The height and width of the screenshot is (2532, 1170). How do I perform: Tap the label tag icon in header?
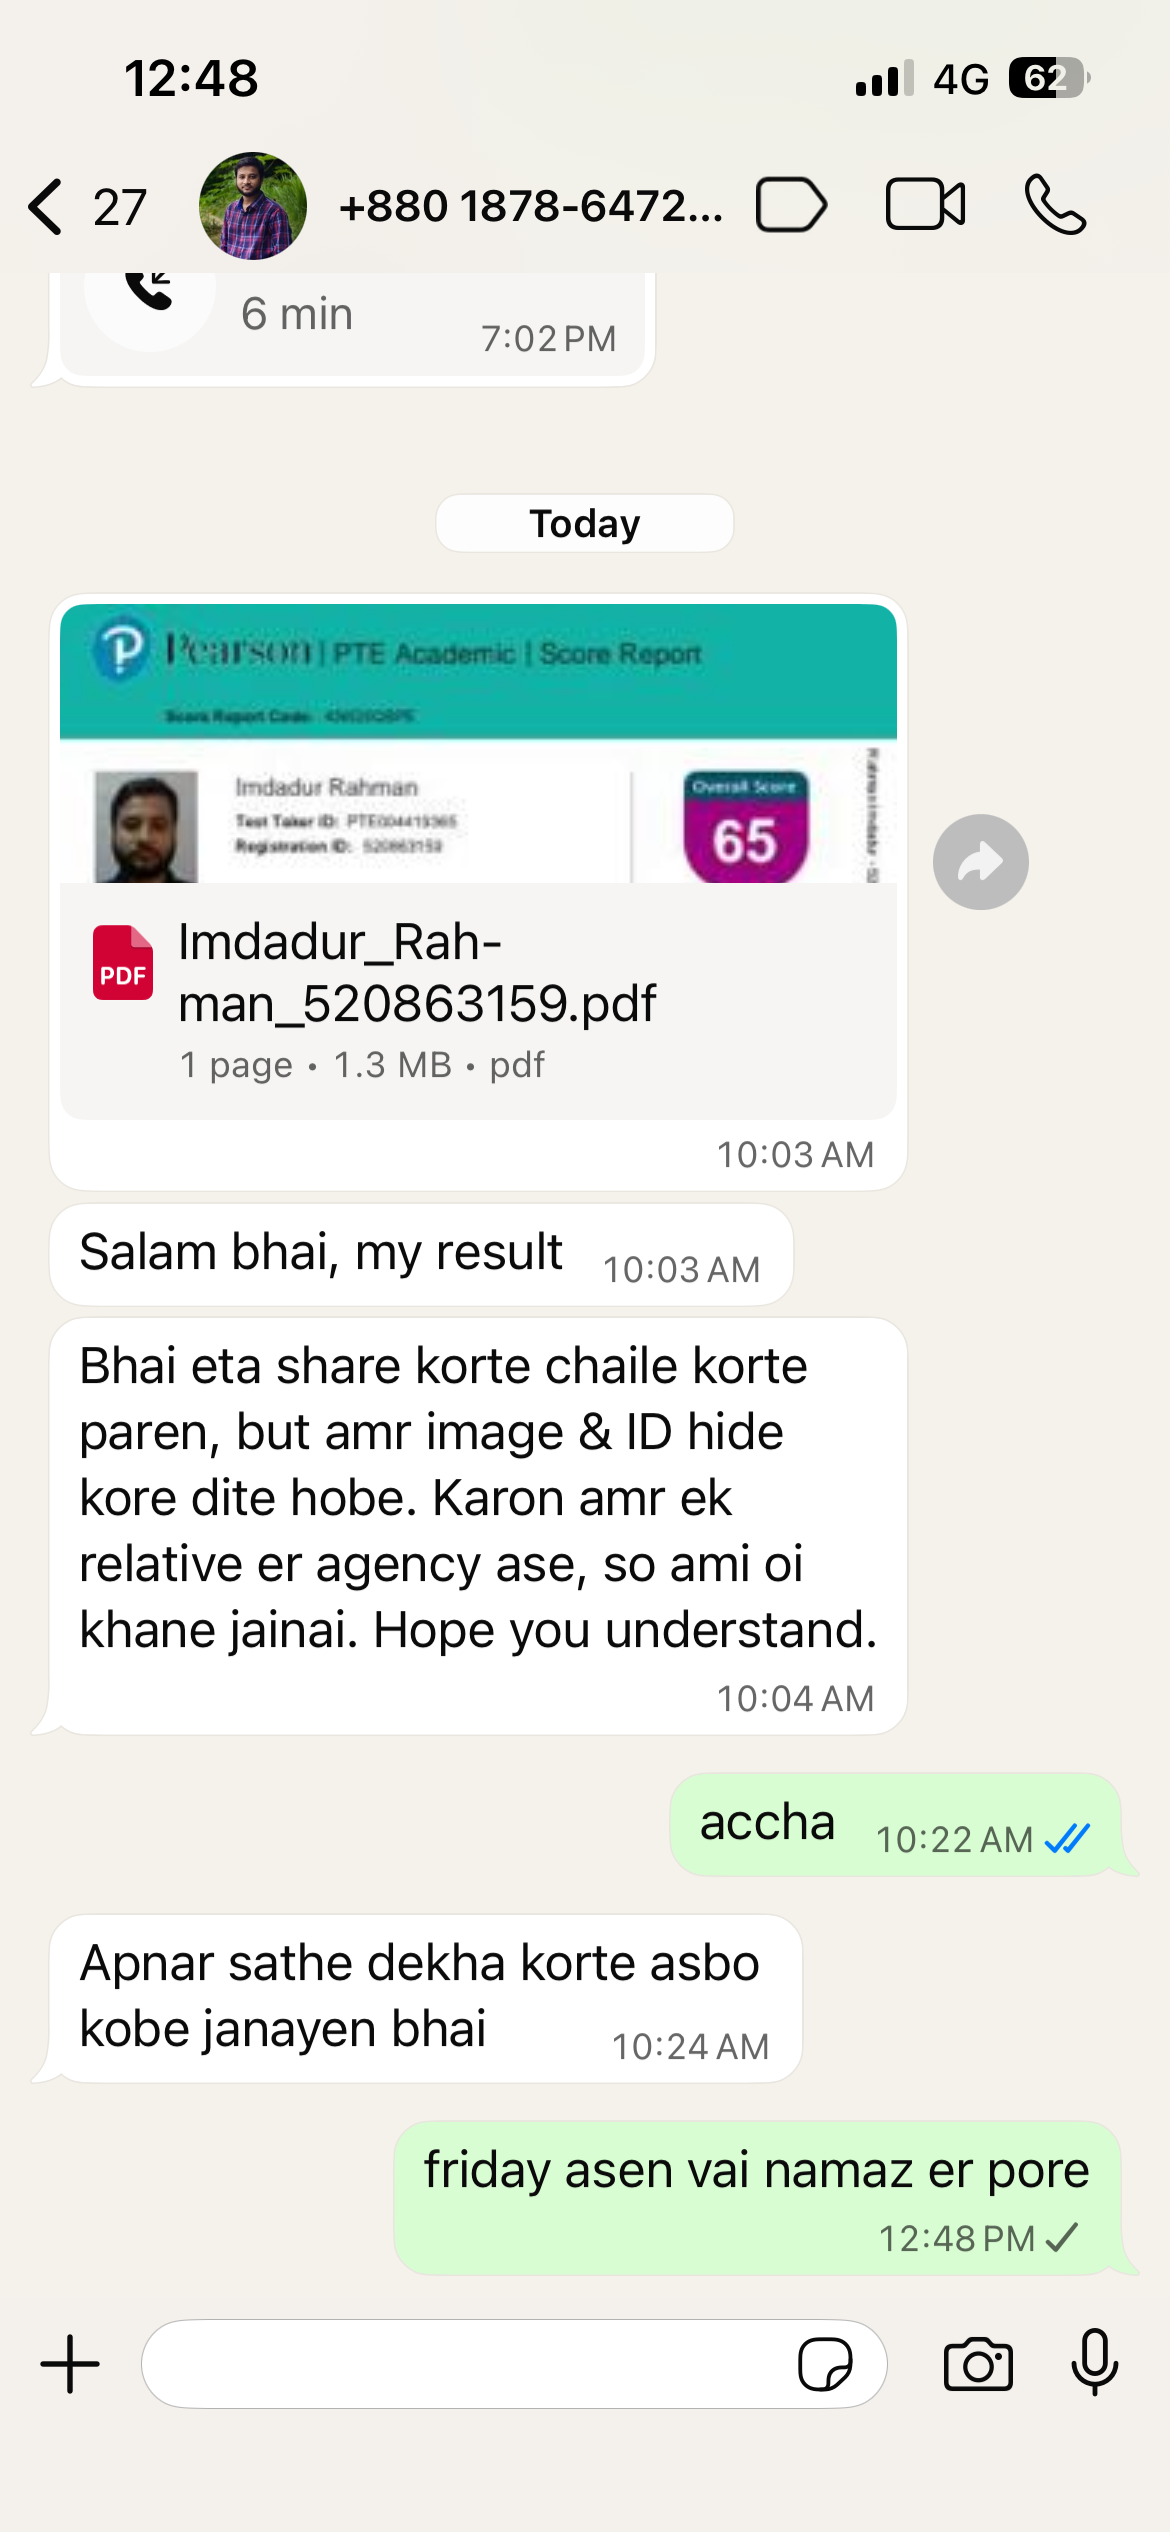coord(791,205)
